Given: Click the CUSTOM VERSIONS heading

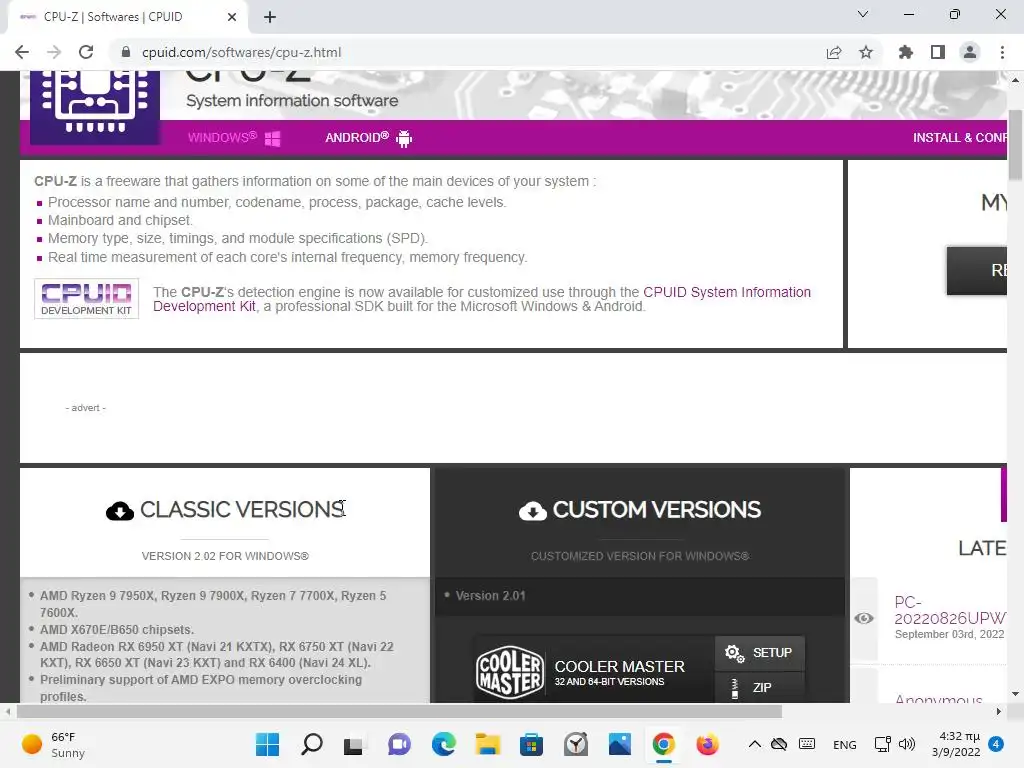Looking at the screenshot, I should (656, 509).
